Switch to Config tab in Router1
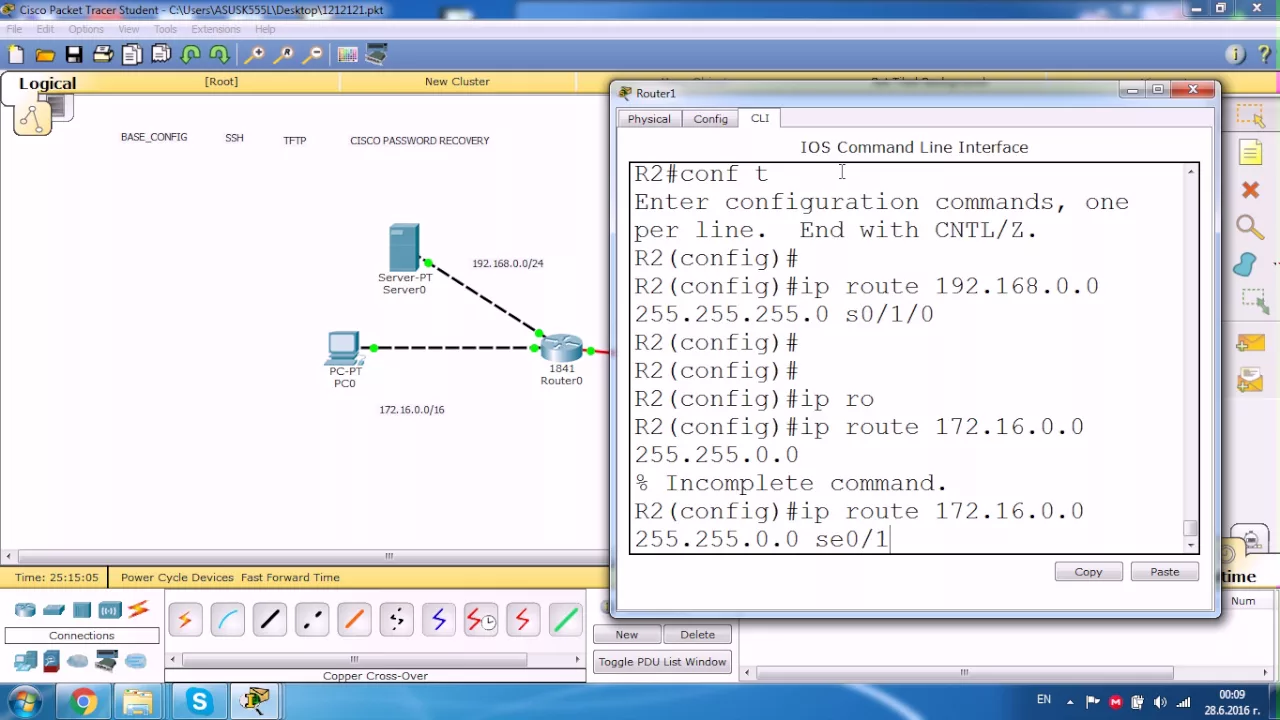1280x720 pixels. coord(711,119)
